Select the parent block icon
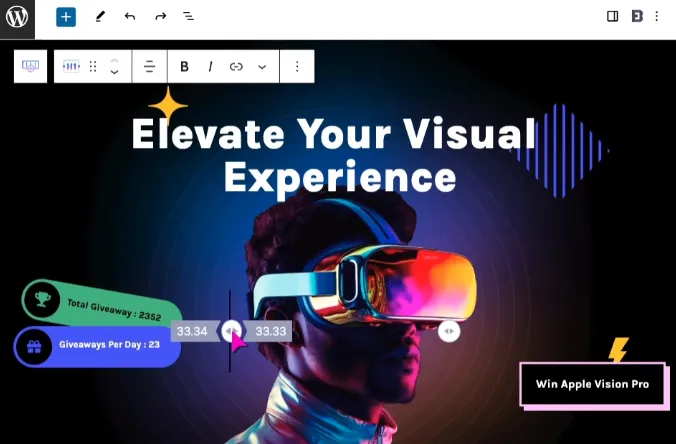Screen dimensions: 676x444 click(30, 66)
